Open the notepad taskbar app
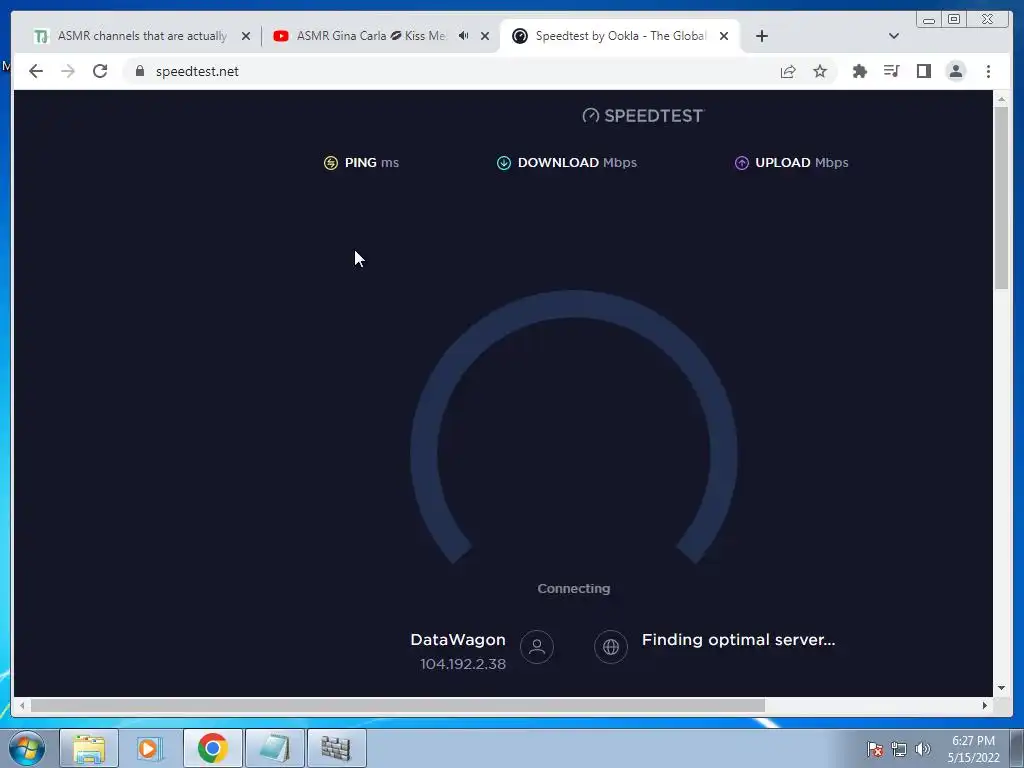This screenshot has height=768, width=1024. [274, 748]
